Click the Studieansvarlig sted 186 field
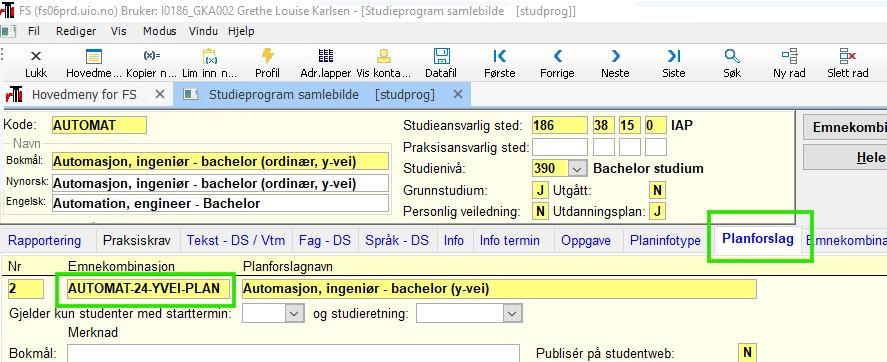 (x=559, y=125)
